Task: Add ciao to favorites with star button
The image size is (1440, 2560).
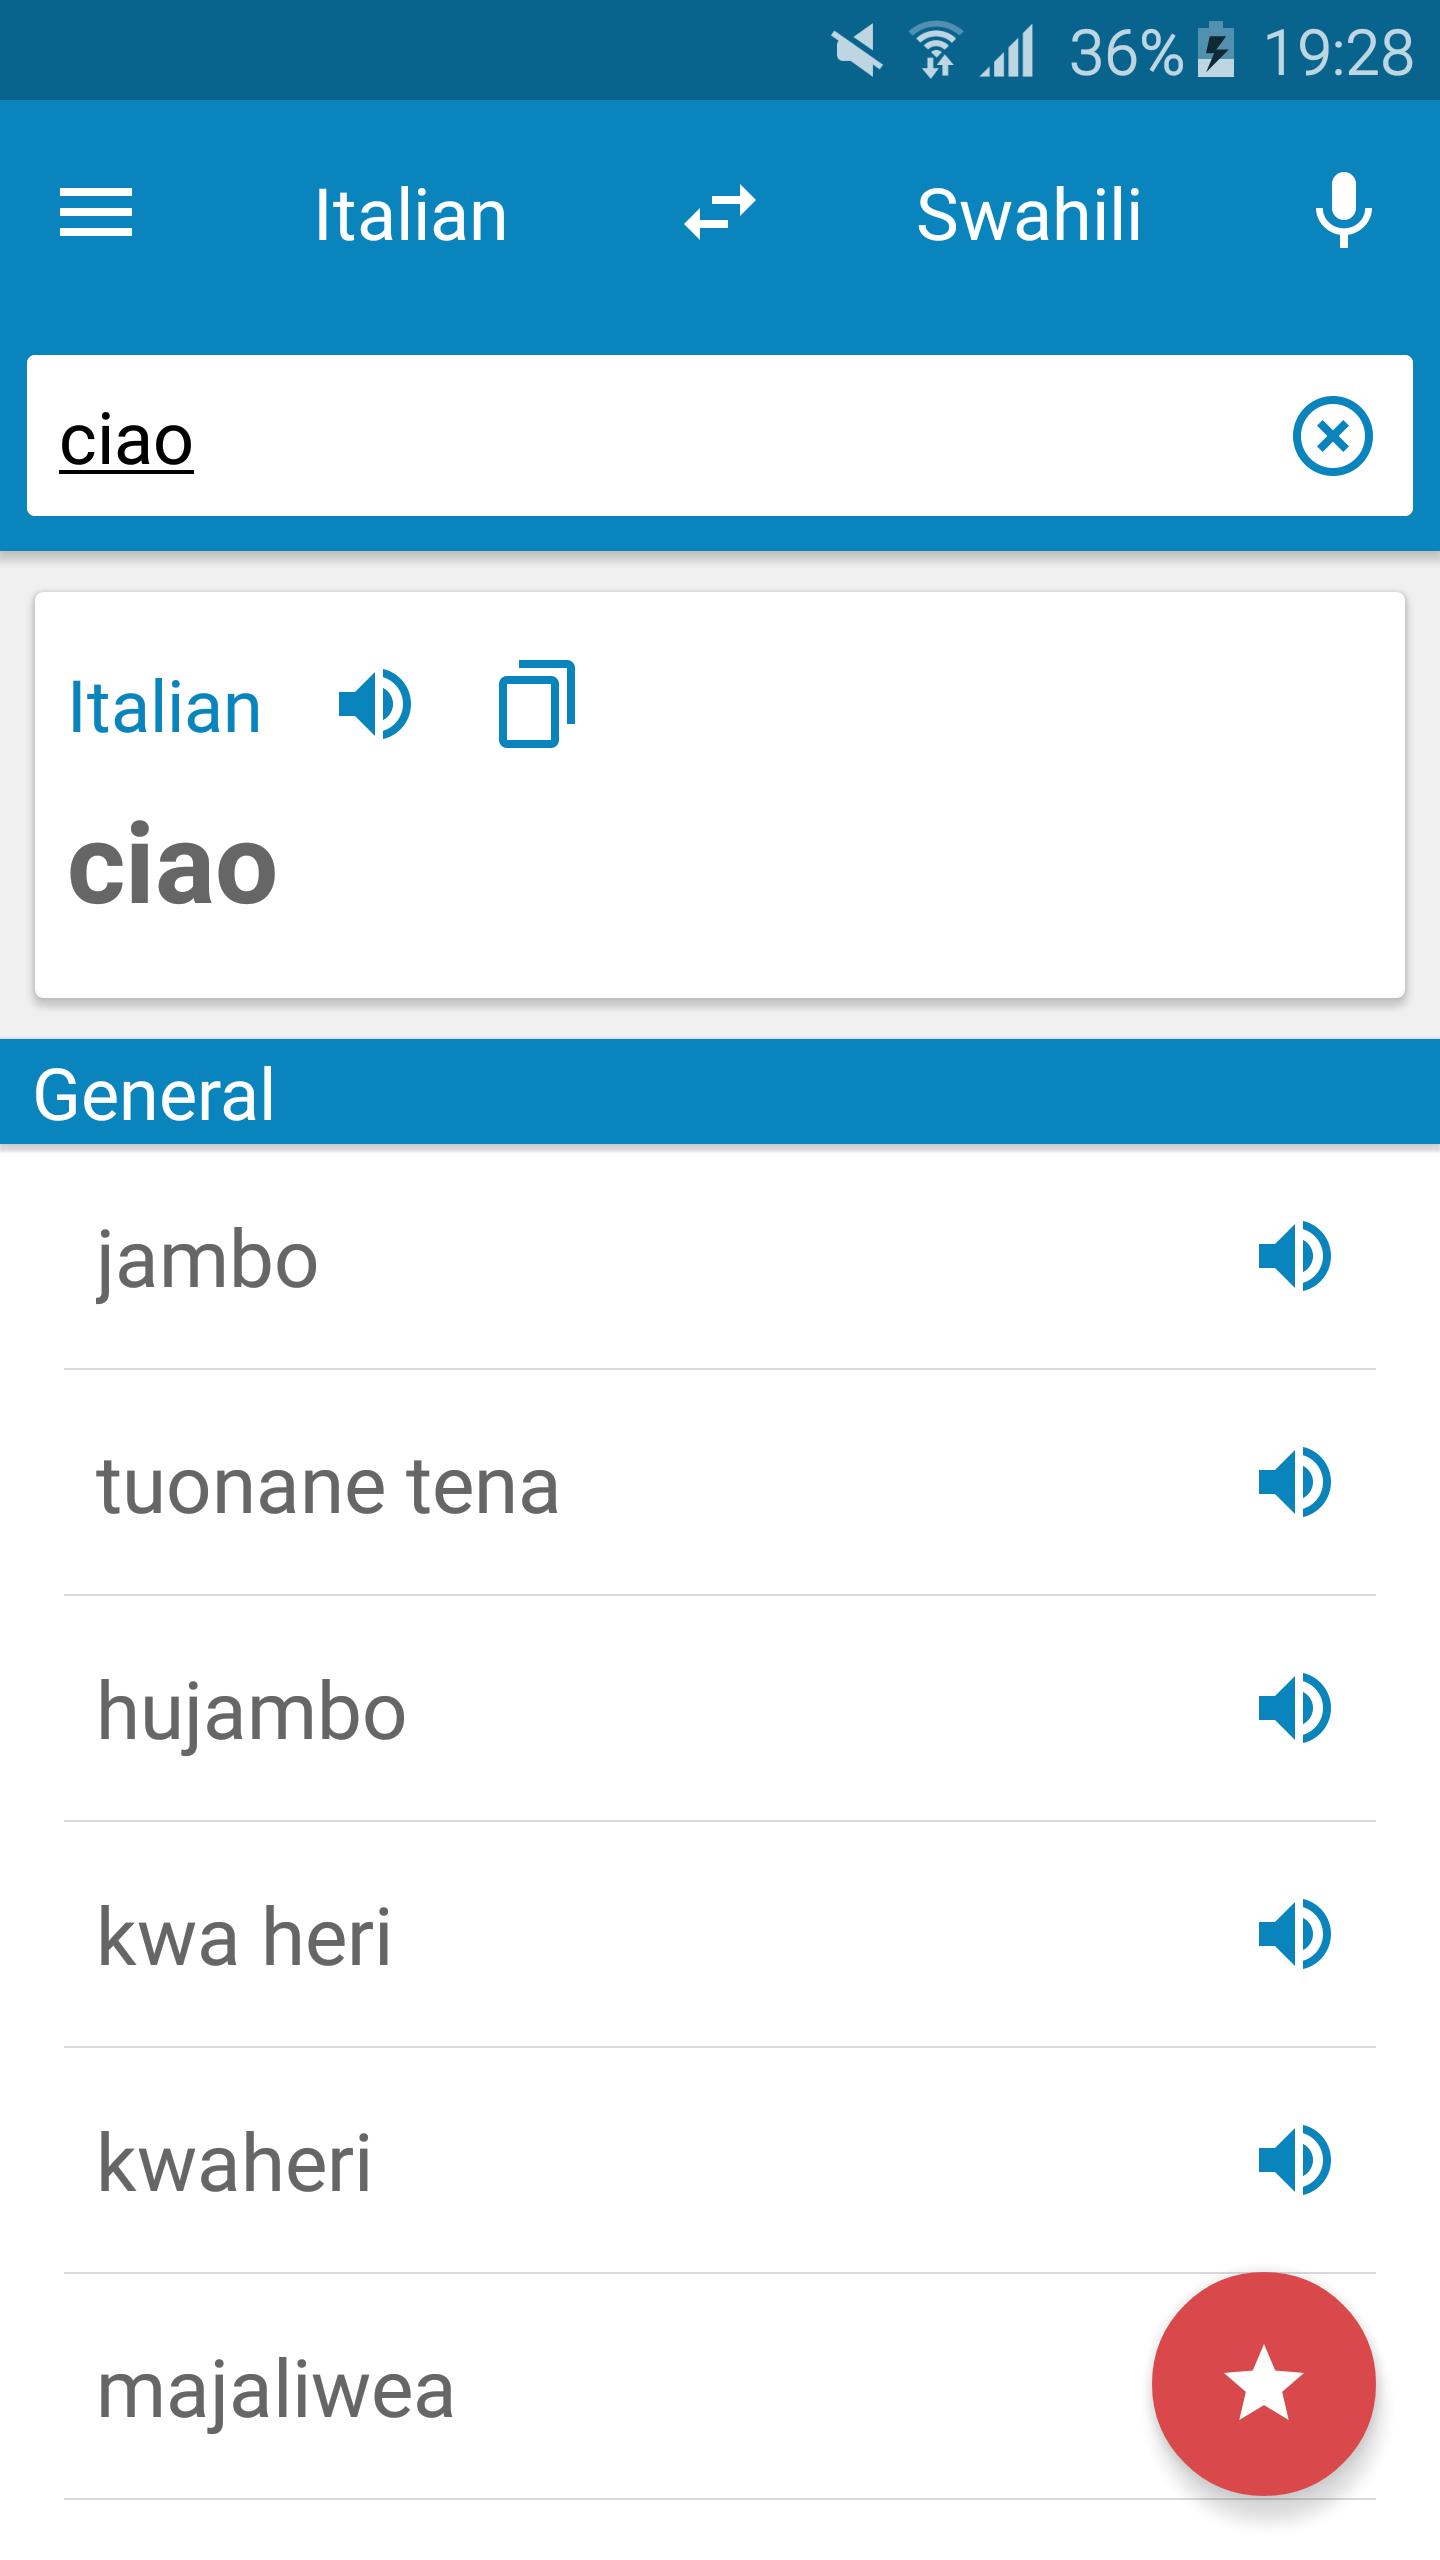Action: [x=1264, y=2384]
